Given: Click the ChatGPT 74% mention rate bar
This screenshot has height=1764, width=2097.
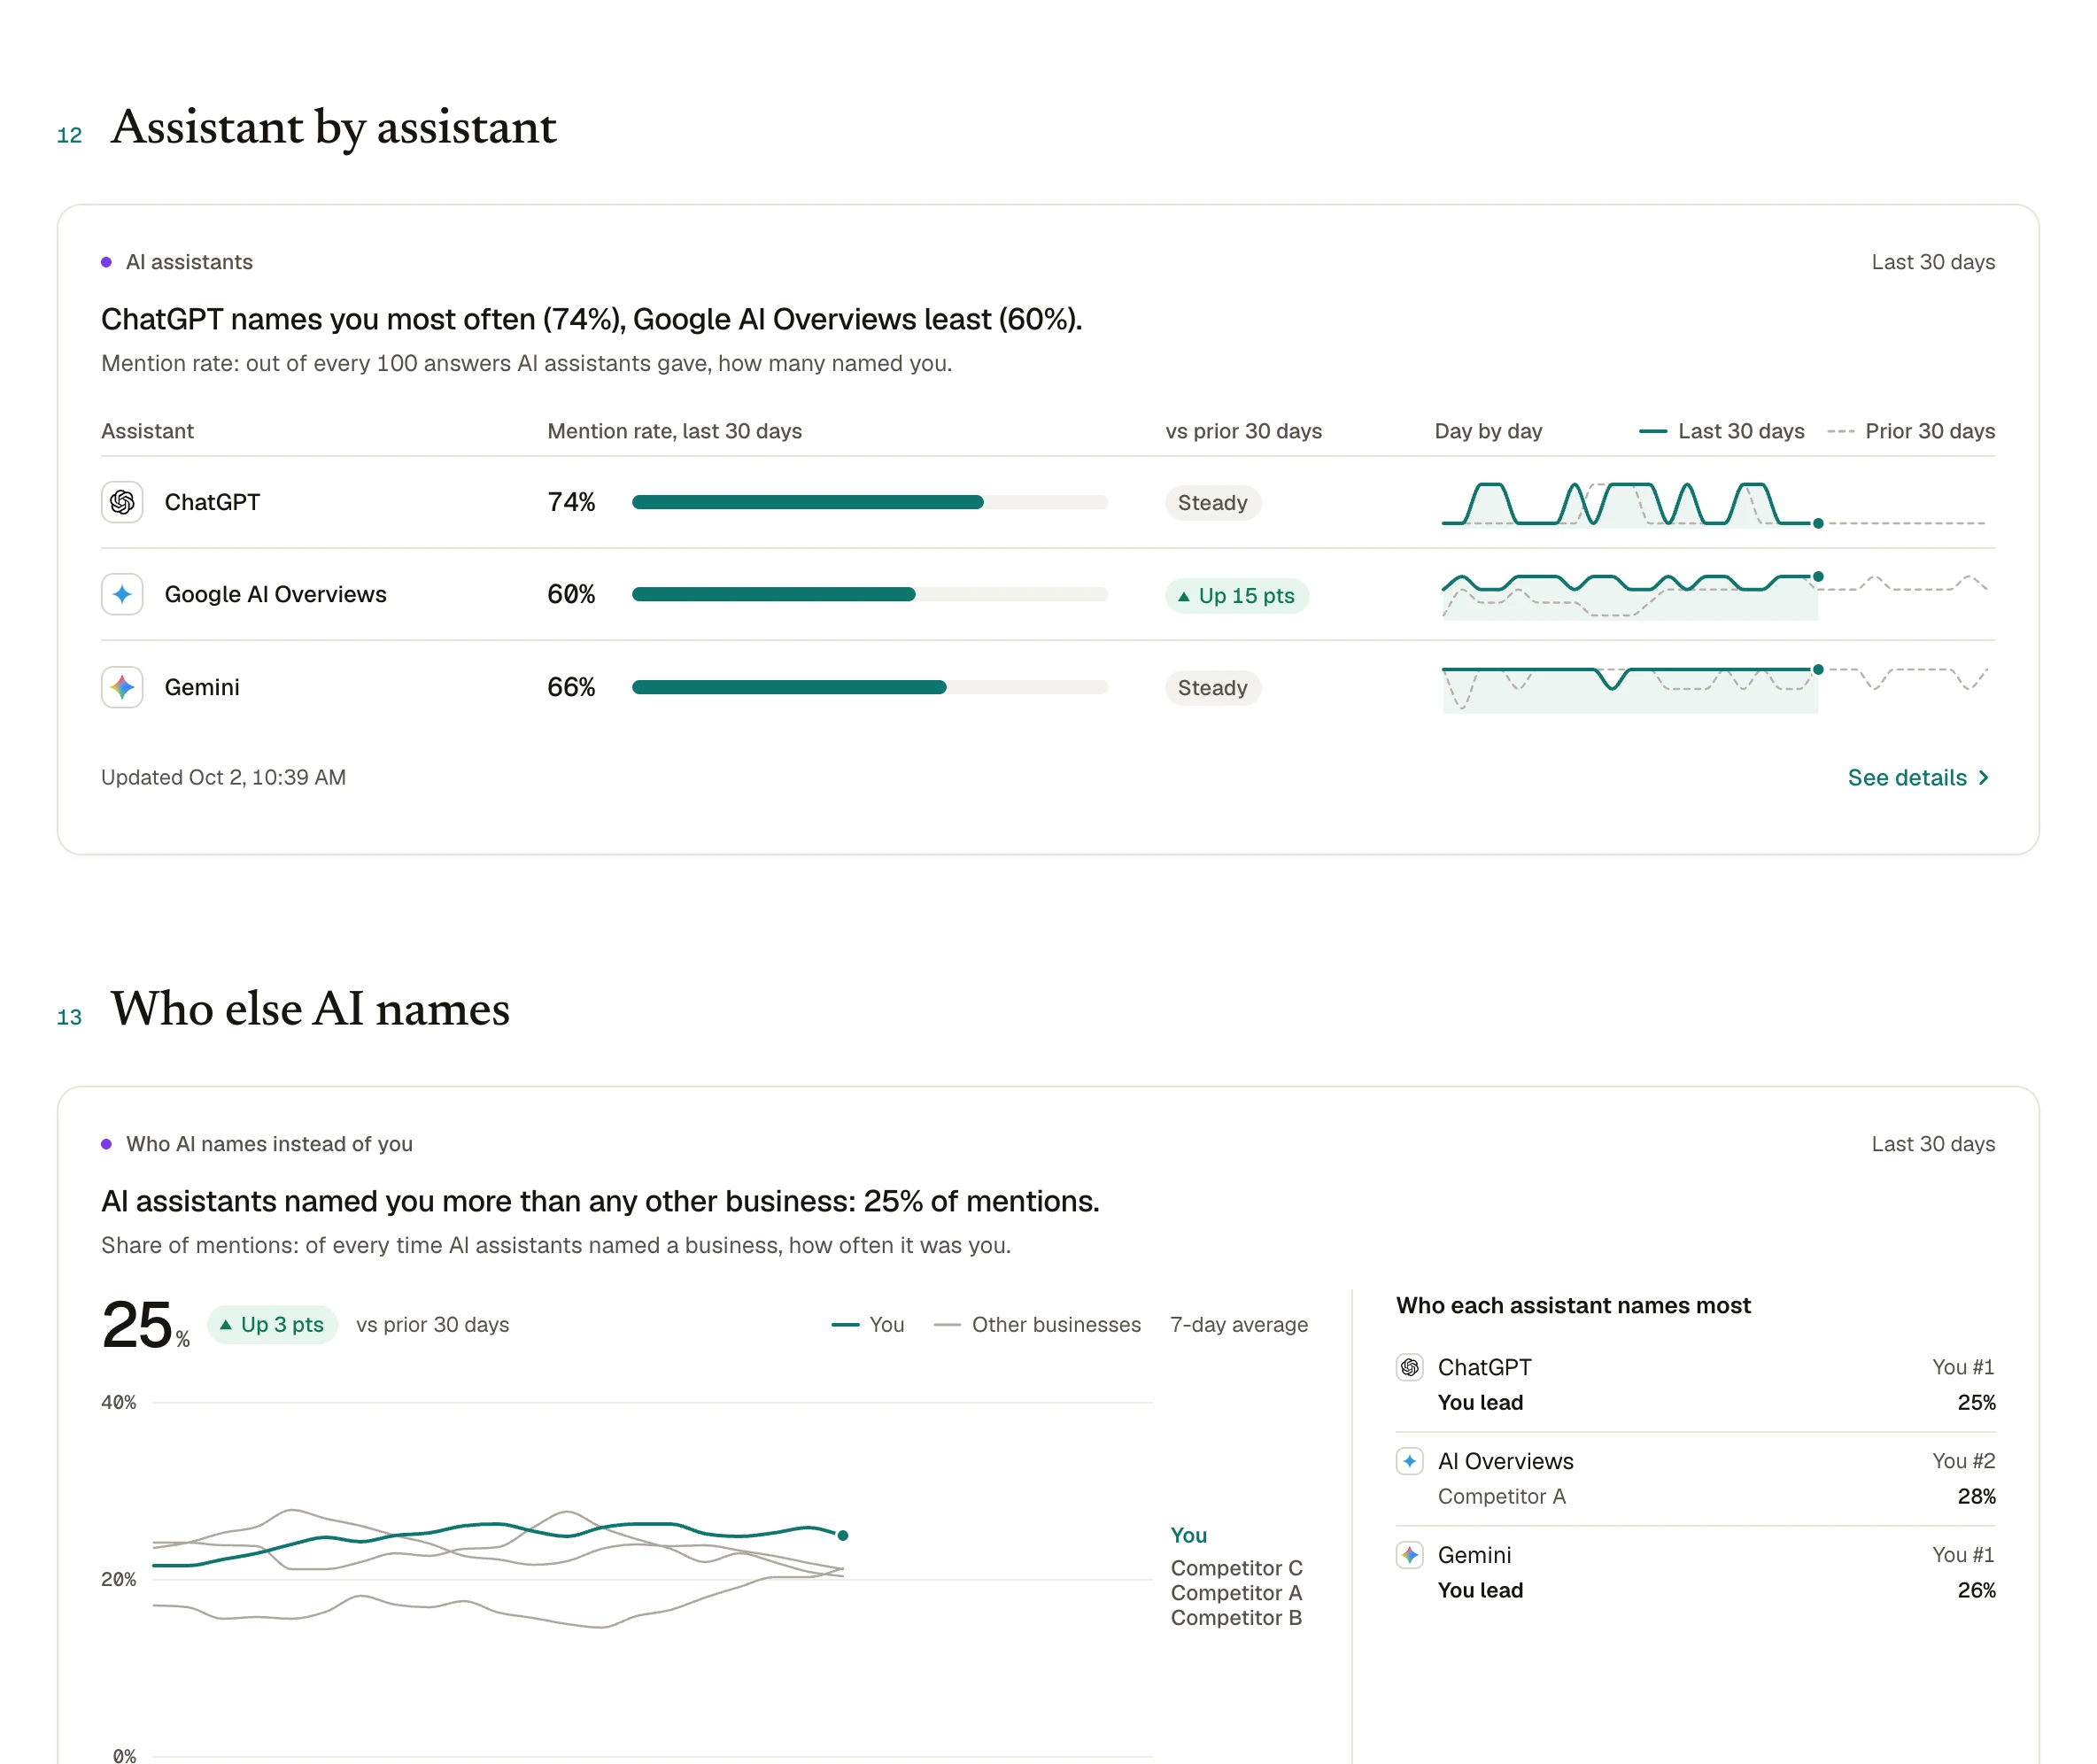Looking at the screenshot, I should click(870, 502).
